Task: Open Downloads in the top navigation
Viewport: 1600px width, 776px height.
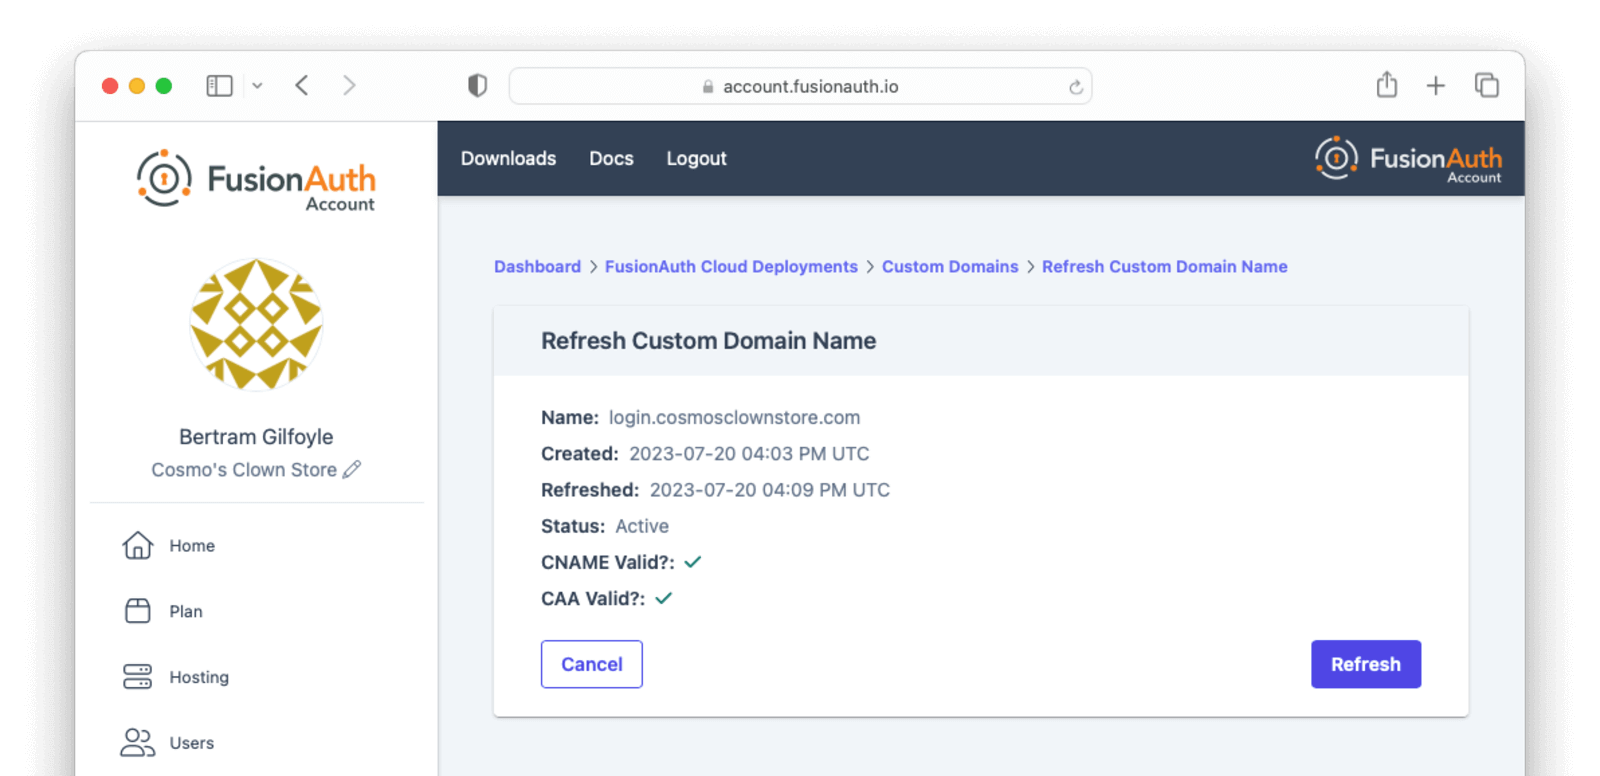Action: [508, 158]
